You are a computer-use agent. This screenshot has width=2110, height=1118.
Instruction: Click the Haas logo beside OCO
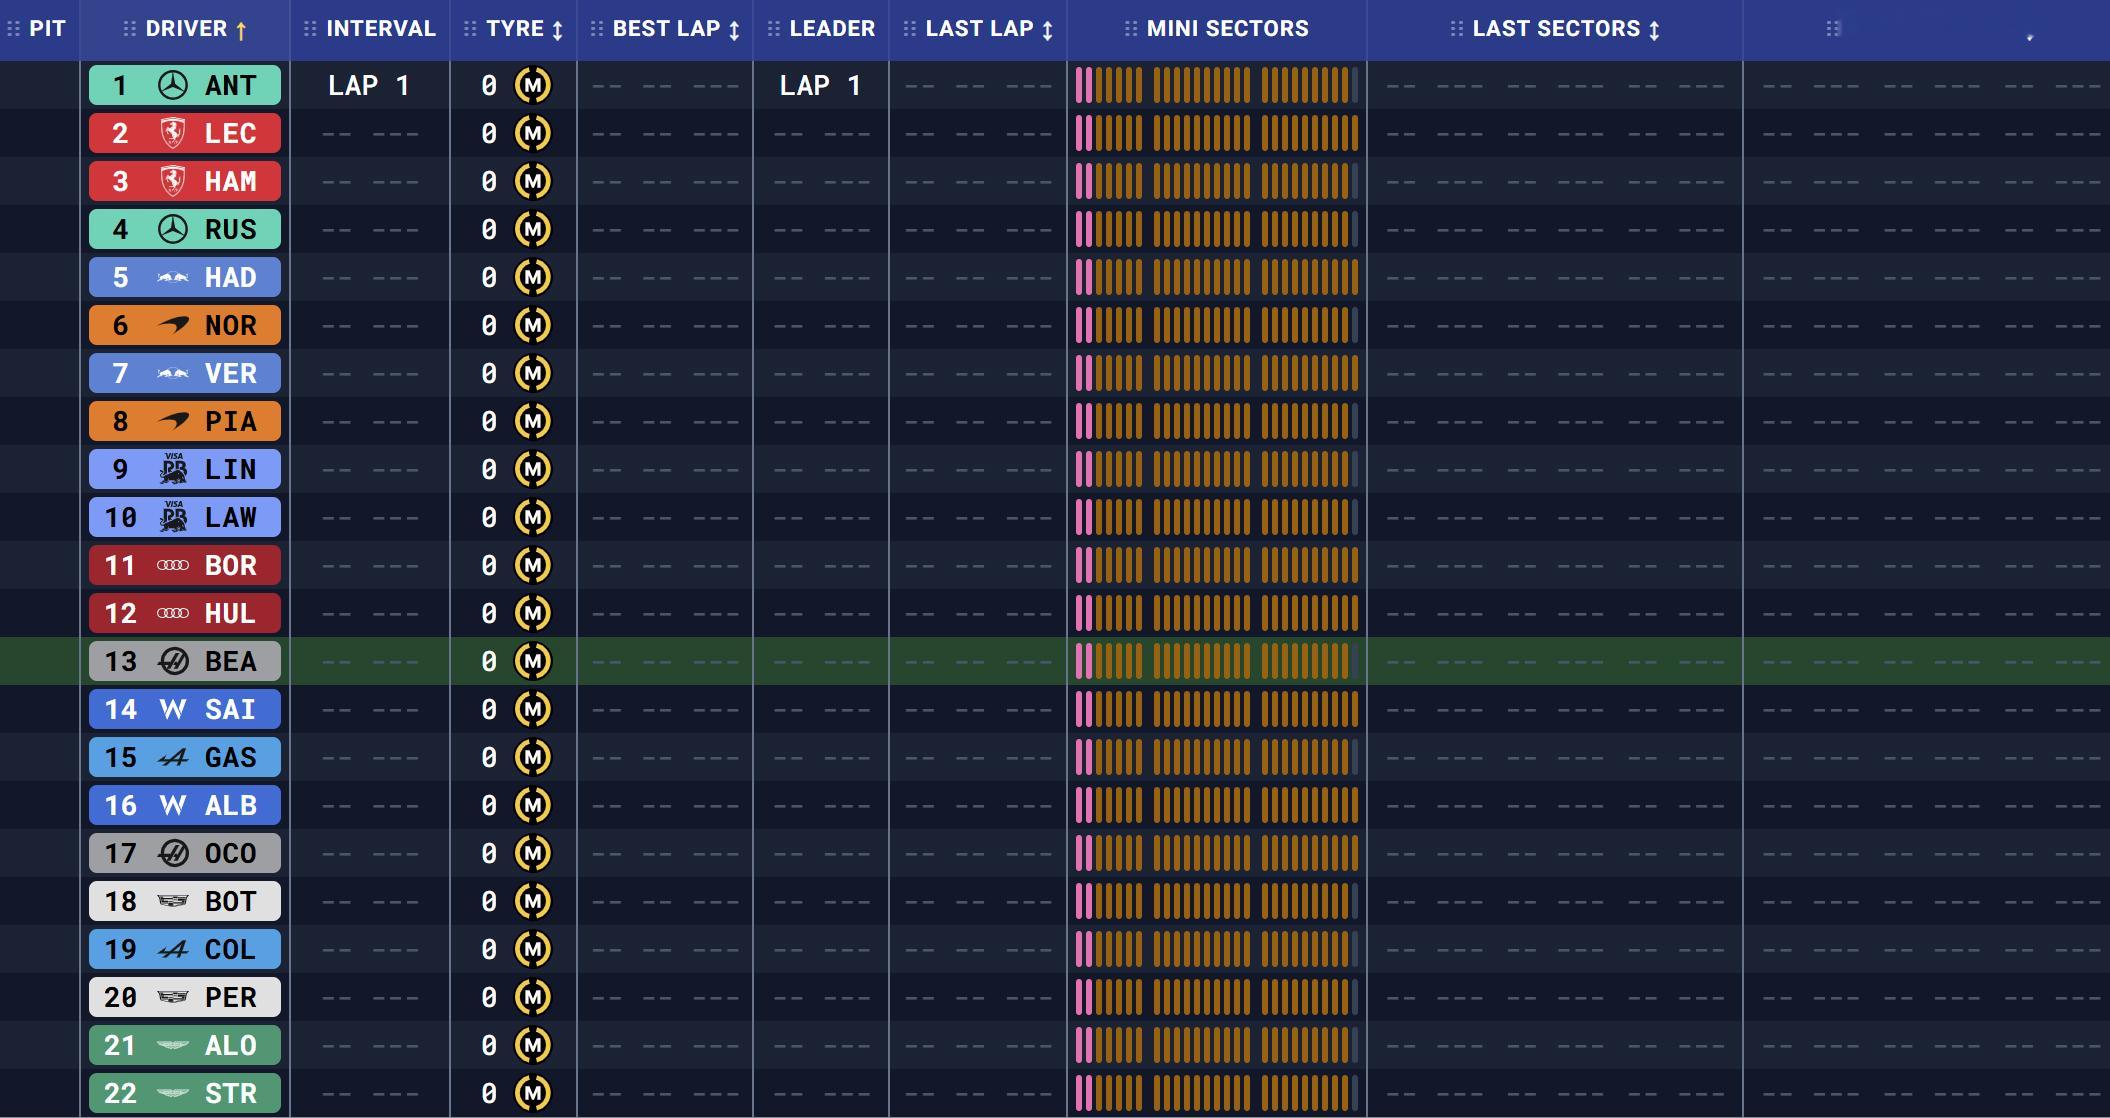point(173,853)
